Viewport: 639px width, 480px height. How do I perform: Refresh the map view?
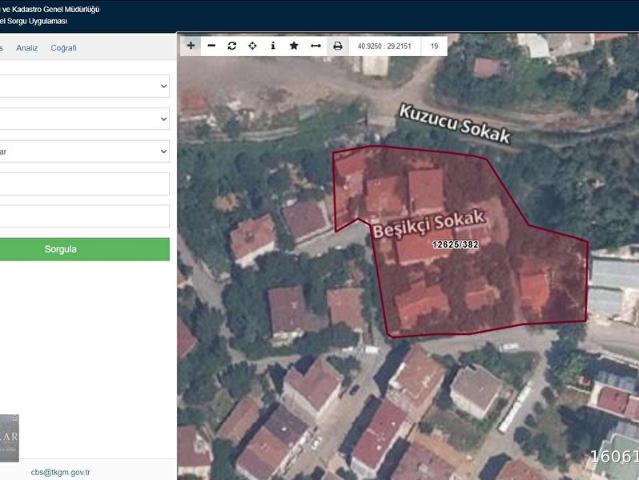point(232,46)
